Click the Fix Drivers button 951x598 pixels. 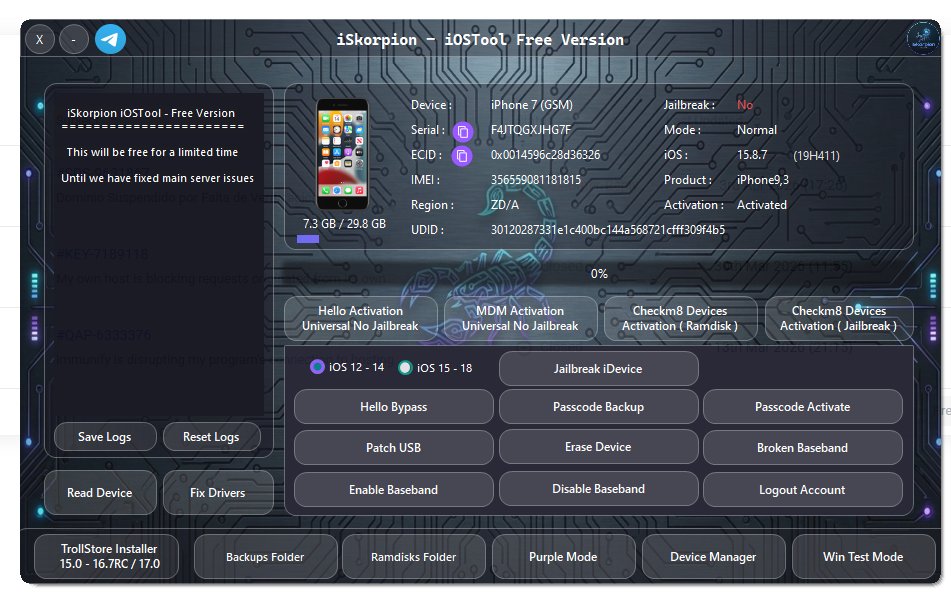218,492
